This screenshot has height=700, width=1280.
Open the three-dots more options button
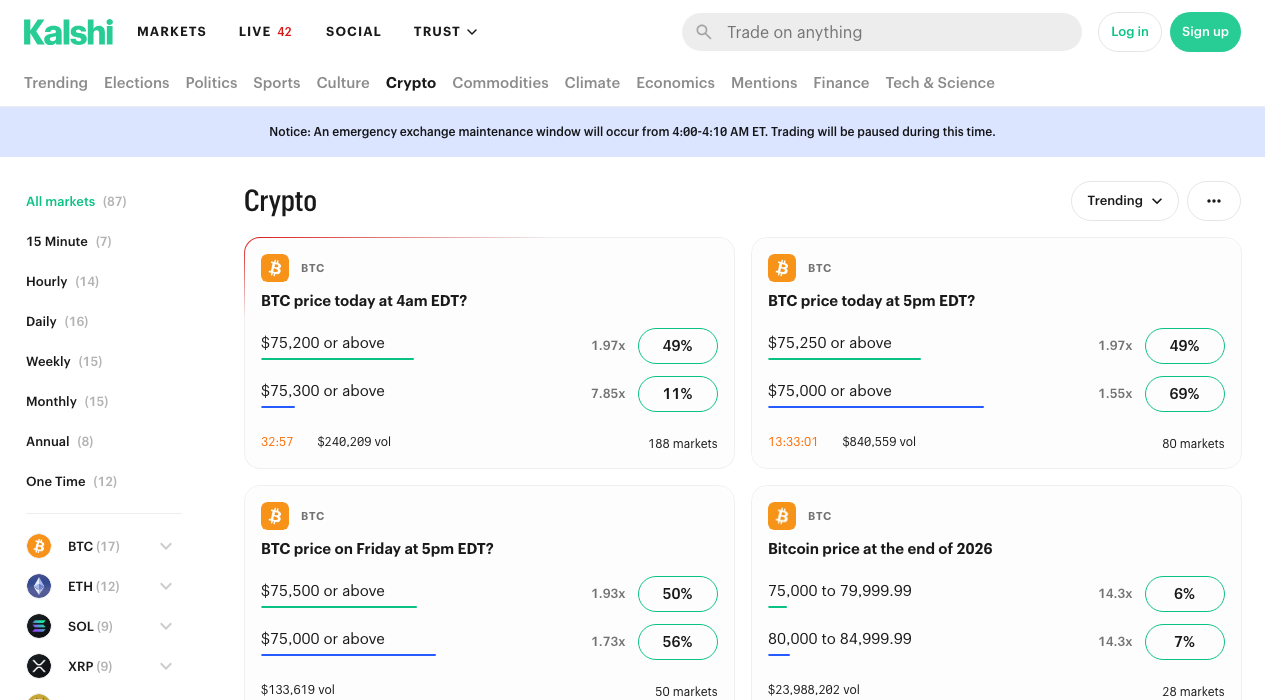click(1214, 201)
